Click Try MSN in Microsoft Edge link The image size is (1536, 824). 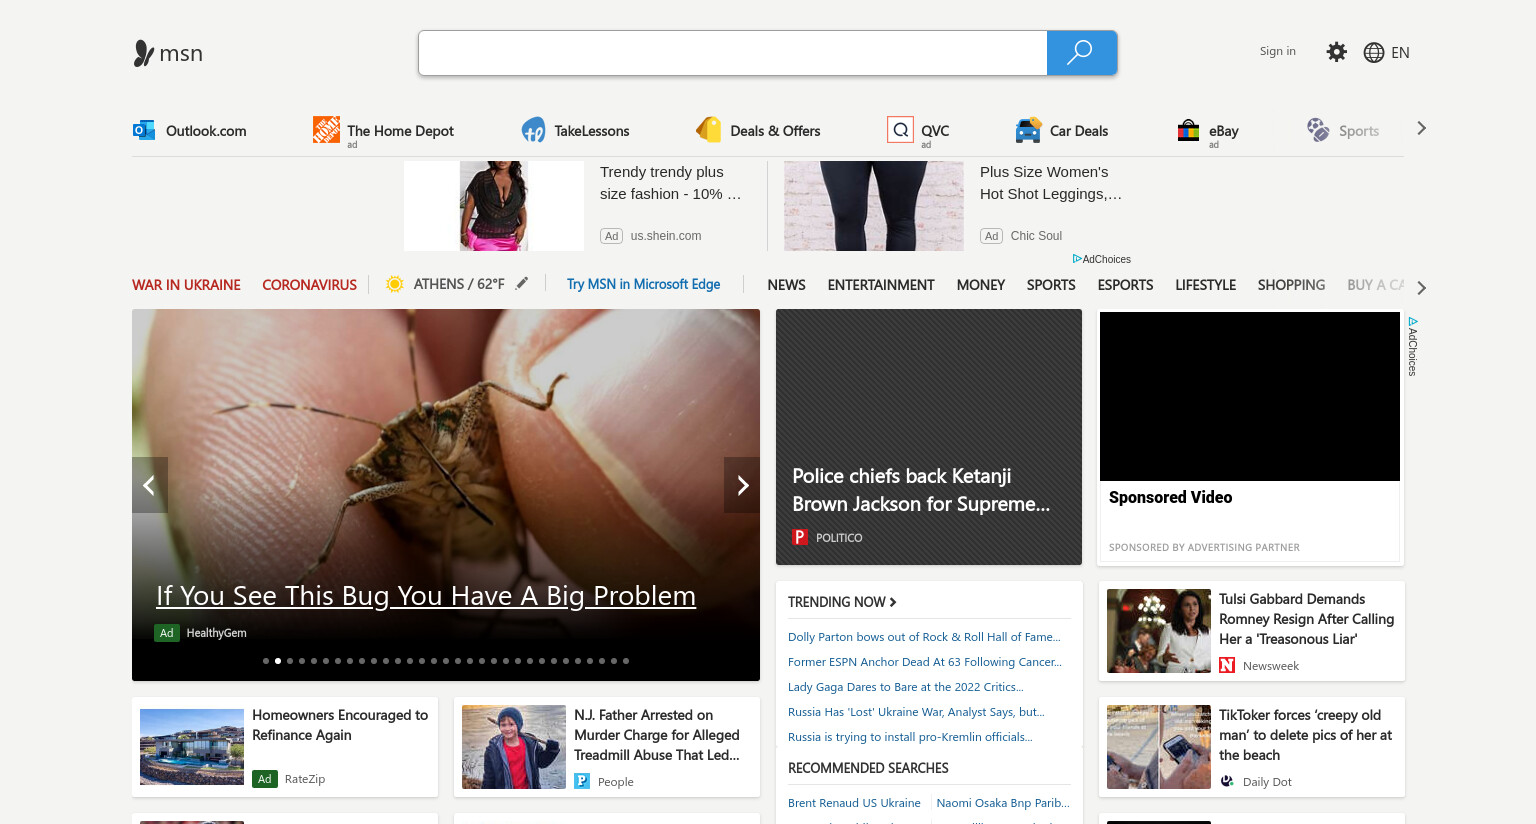click(x=643, y=284)
